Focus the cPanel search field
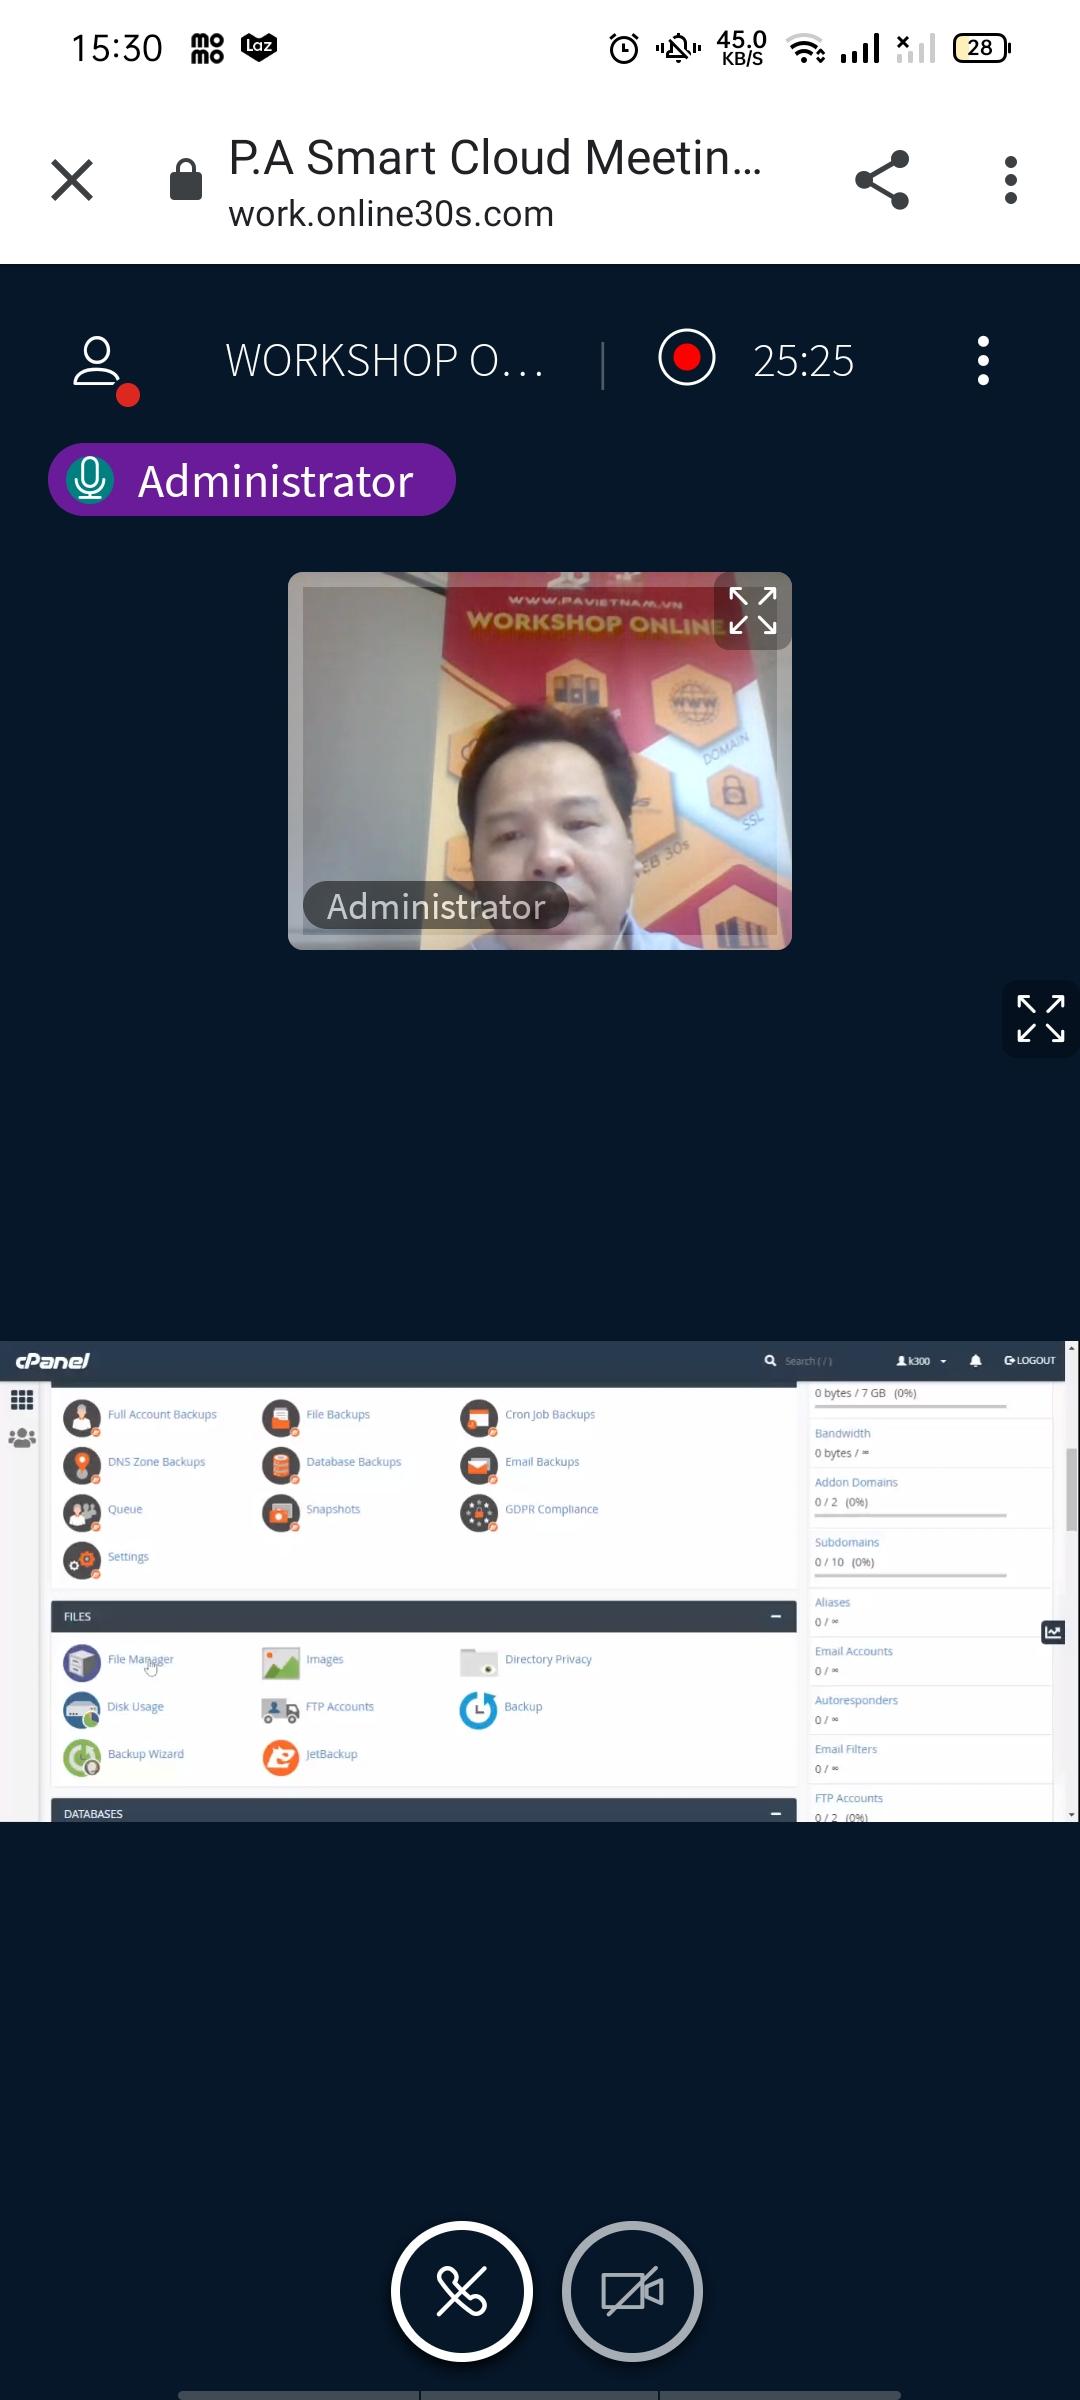 click(x=808, y=1361)
